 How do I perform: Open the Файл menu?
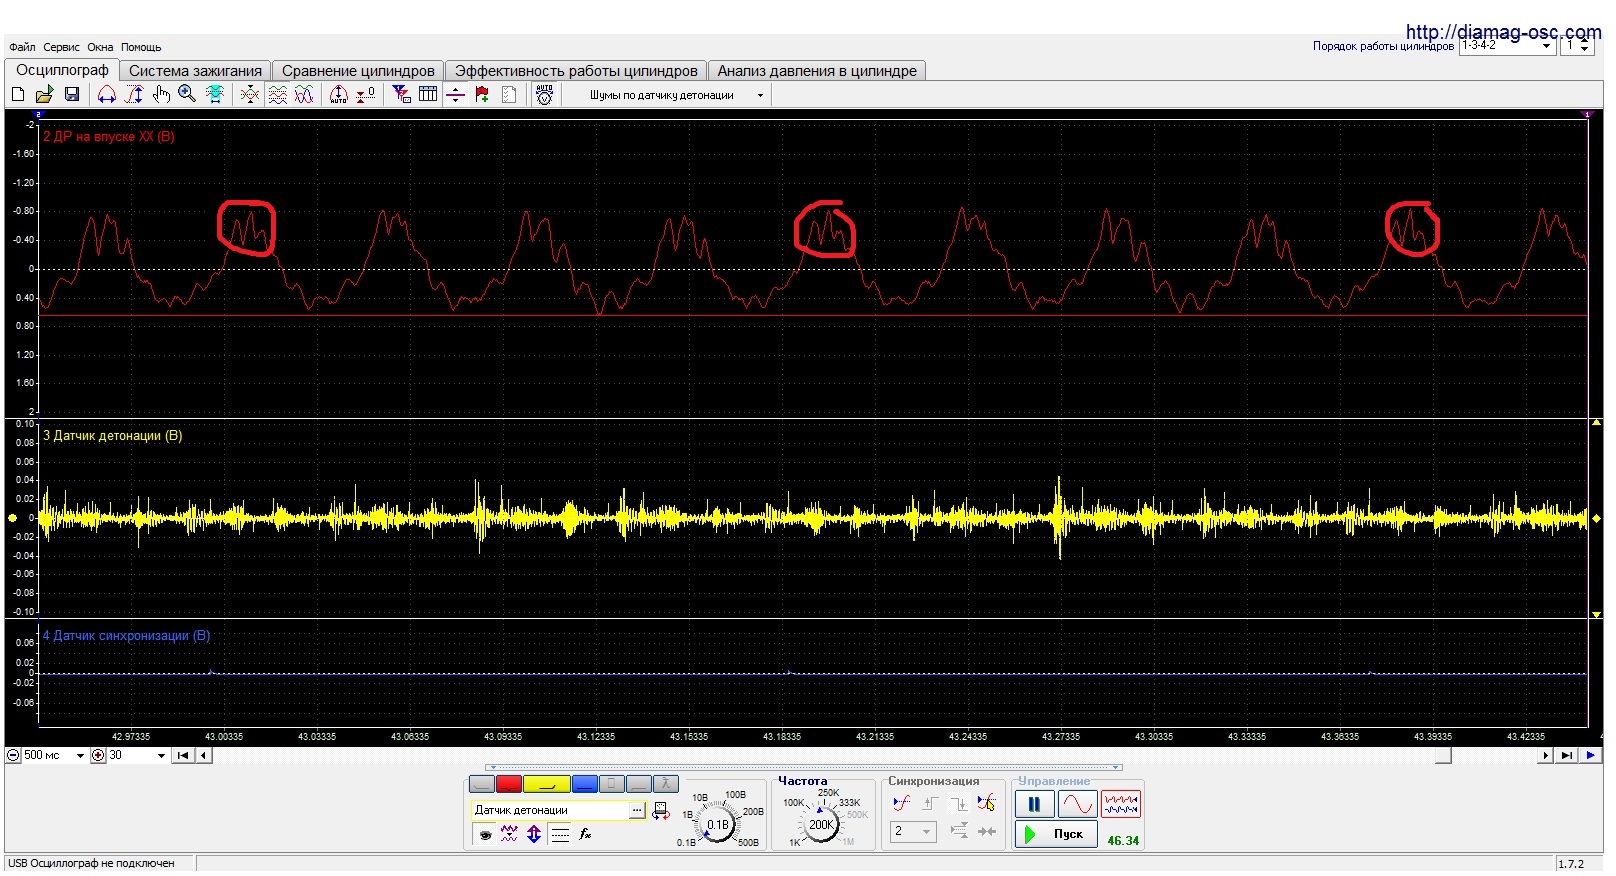22,47
